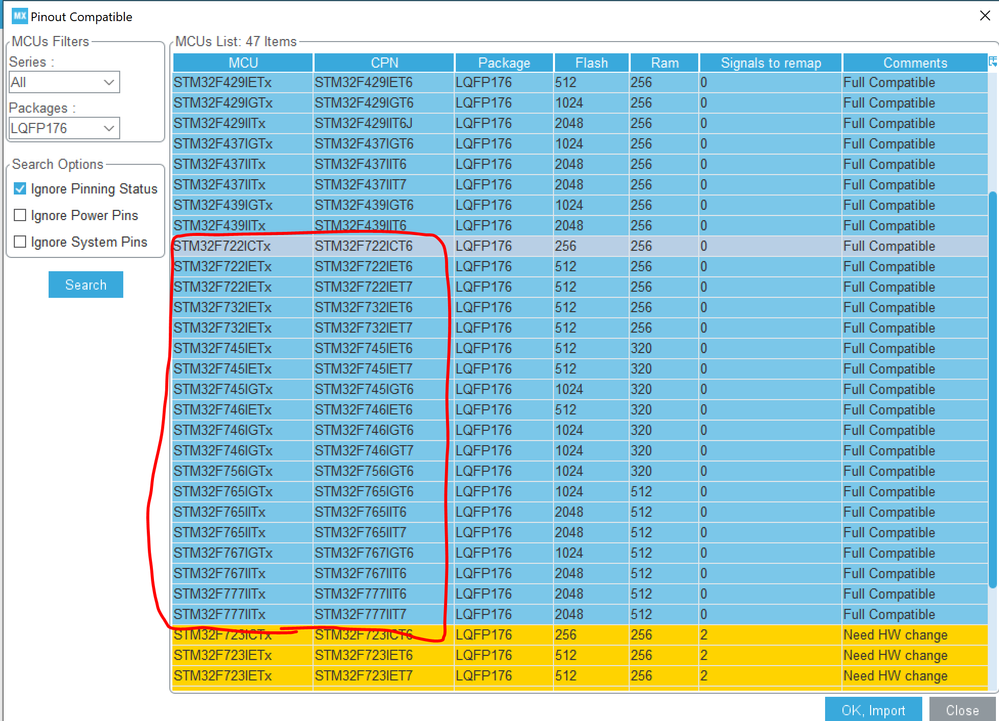Click the Package column header
Image resolution: width=999 pixels, height=721 pixels.
pos(504,62)
